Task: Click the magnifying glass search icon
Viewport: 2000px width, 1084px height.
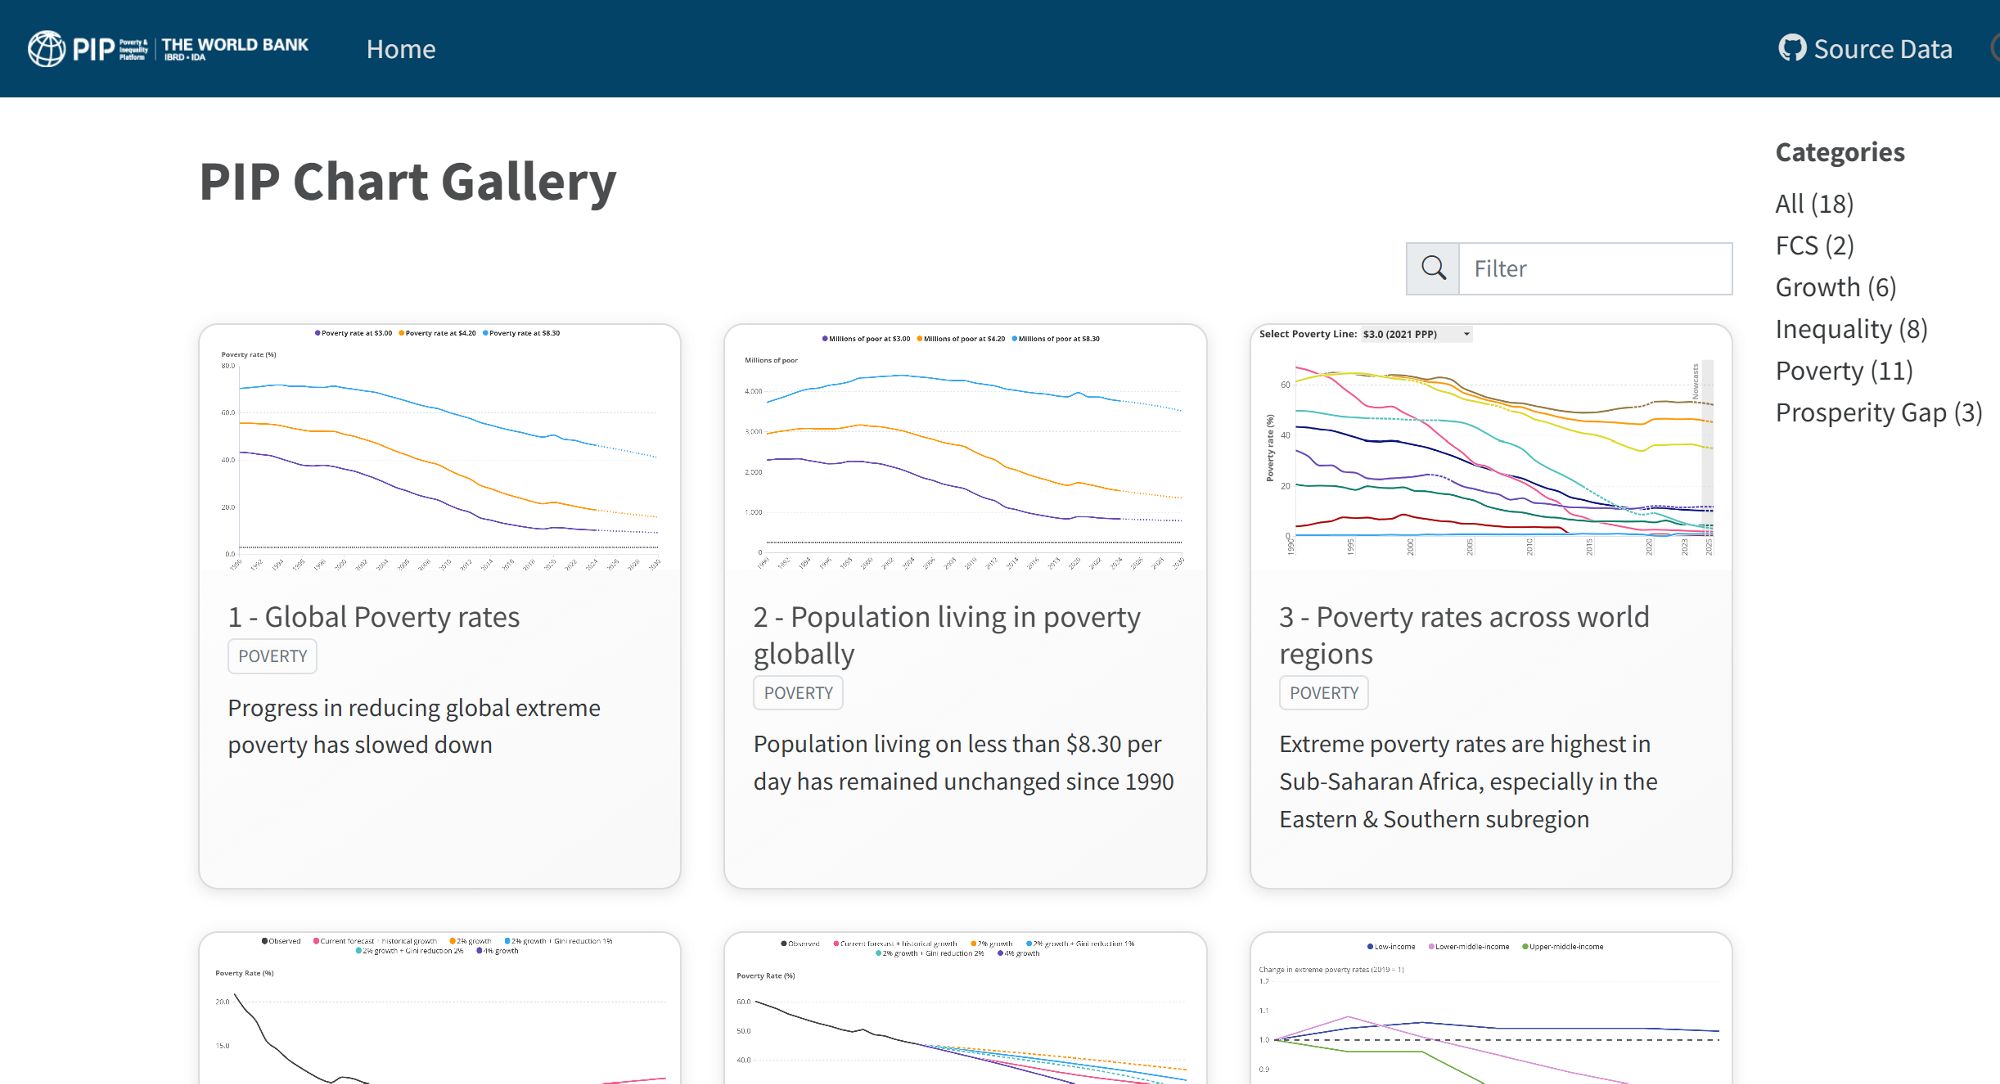Action: click(1433, 268)
